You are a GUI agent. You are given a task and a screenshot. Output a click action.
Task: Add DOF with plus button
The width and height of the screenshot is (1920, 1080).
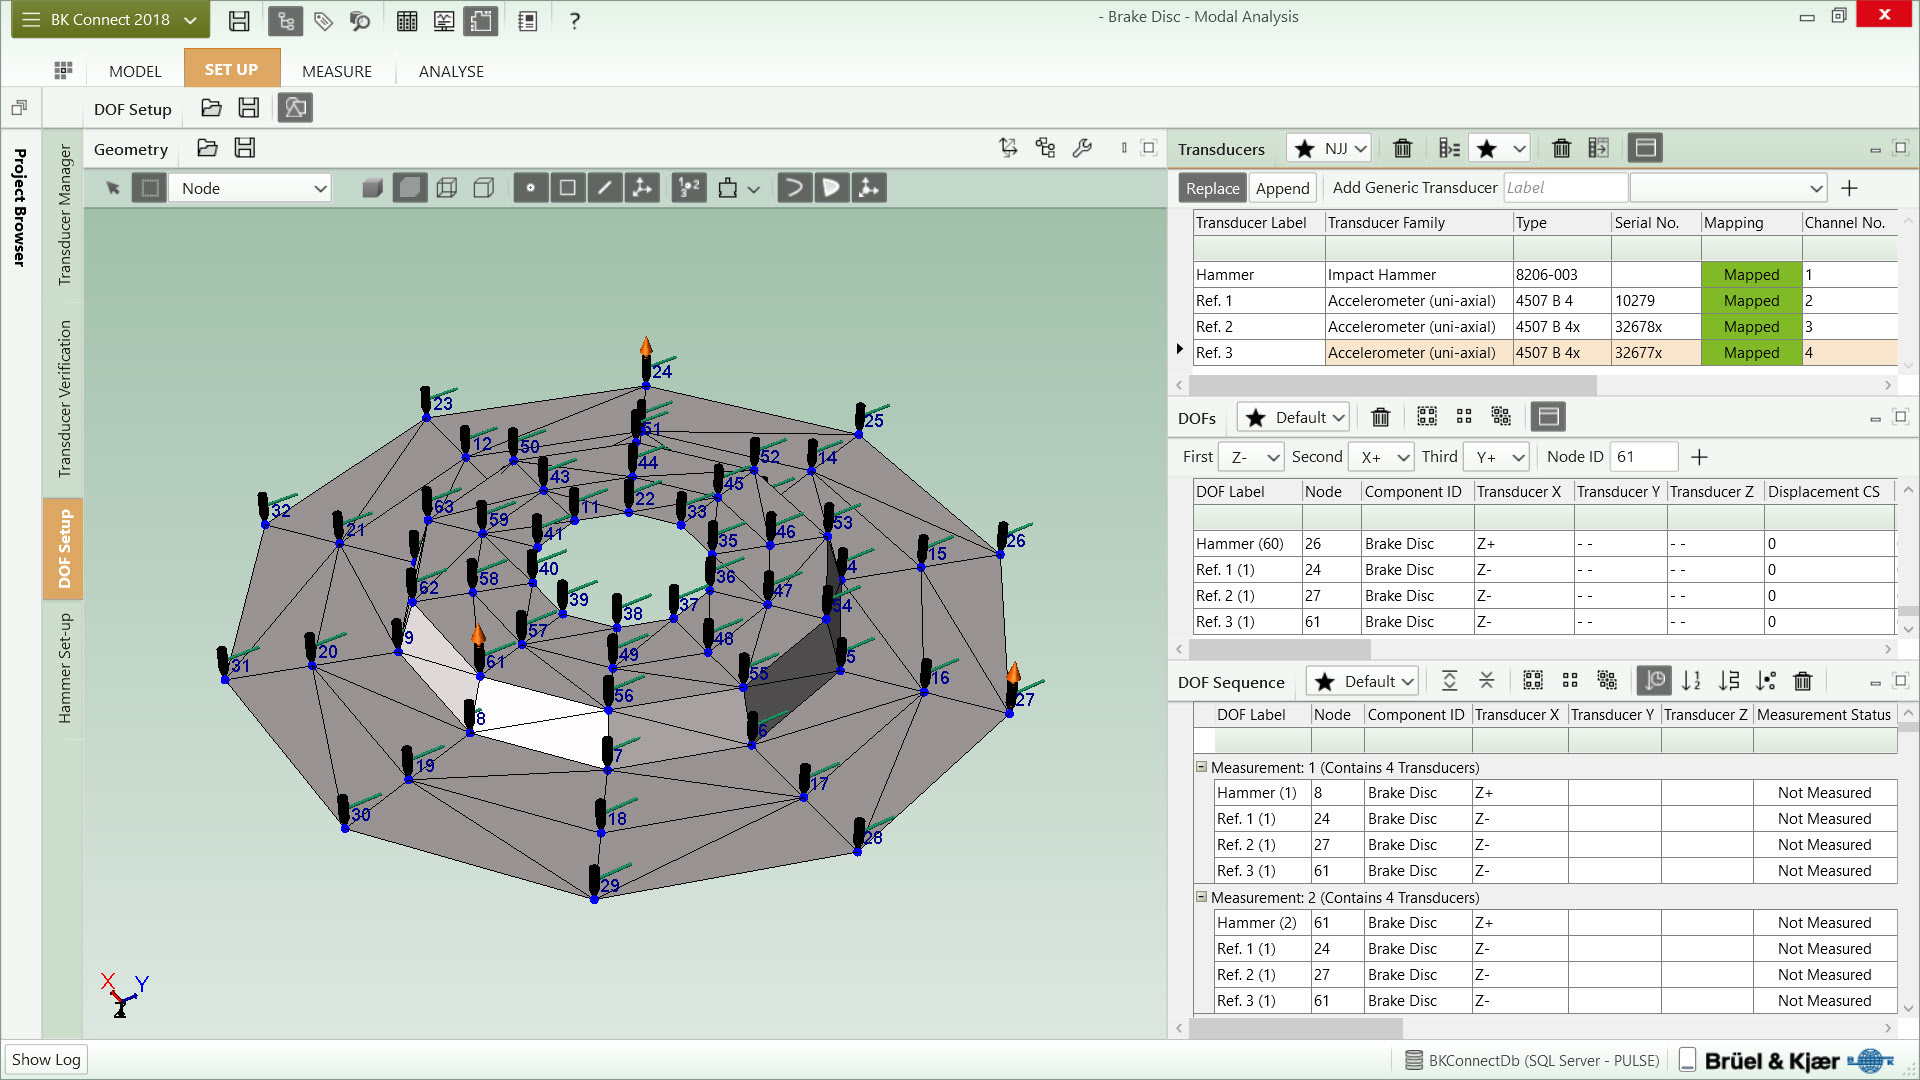click(1699, 457)
